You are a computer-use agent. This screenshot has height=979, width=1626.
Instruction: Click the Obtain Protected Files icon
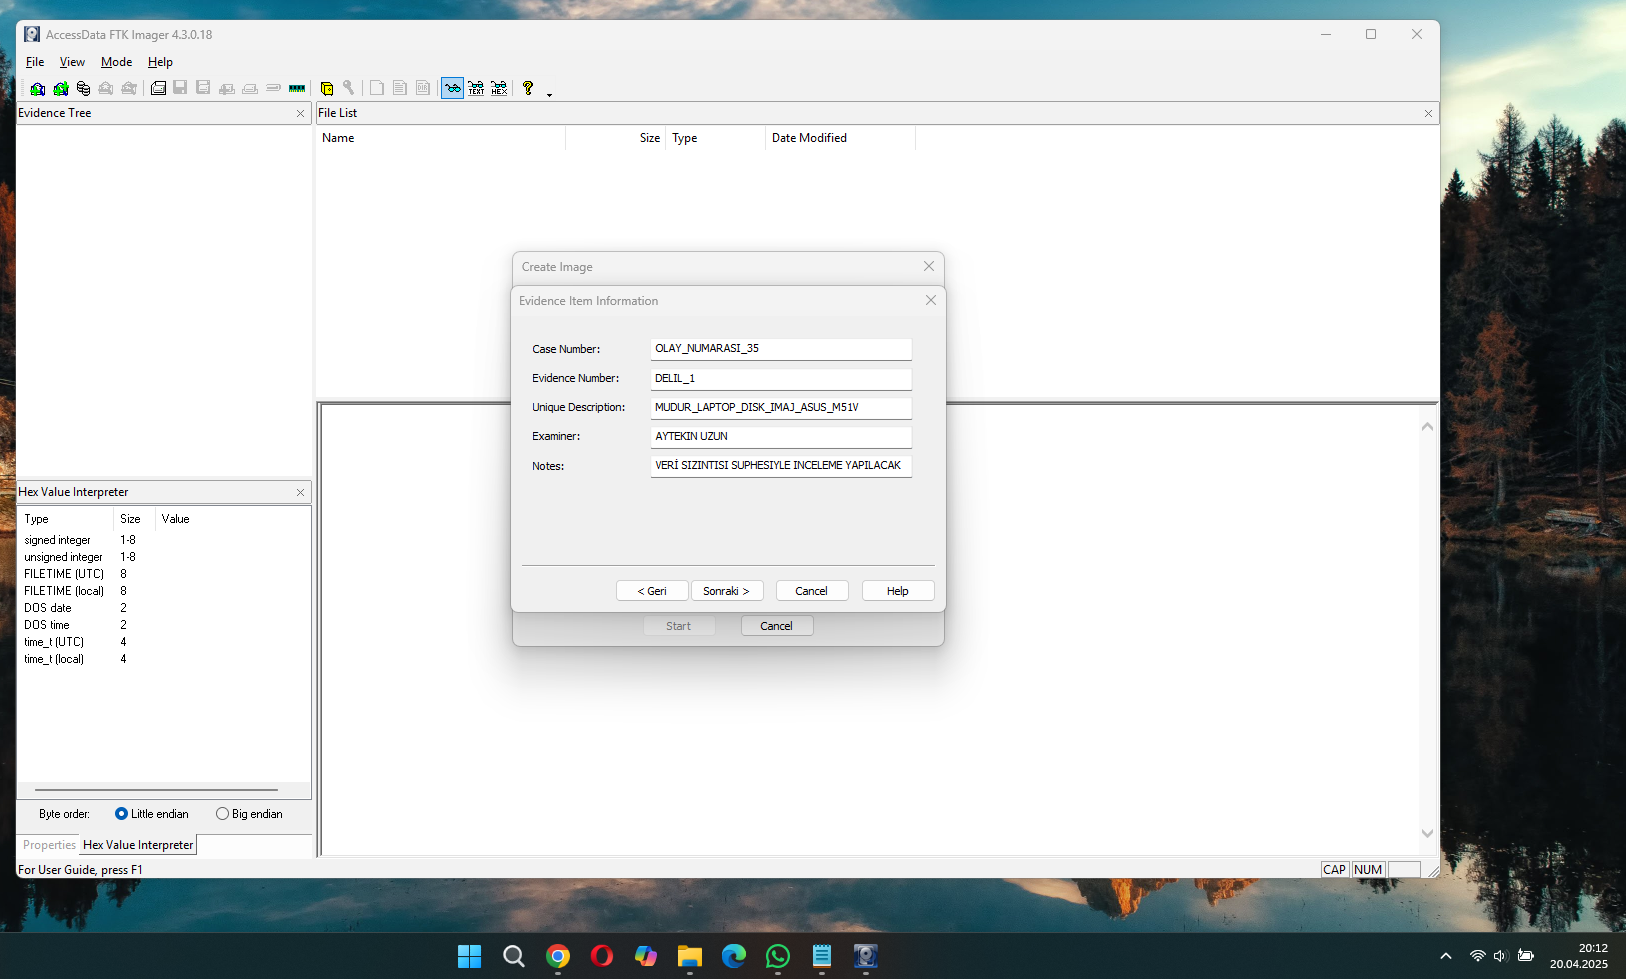pyautogui.click(x=326, y=88)
